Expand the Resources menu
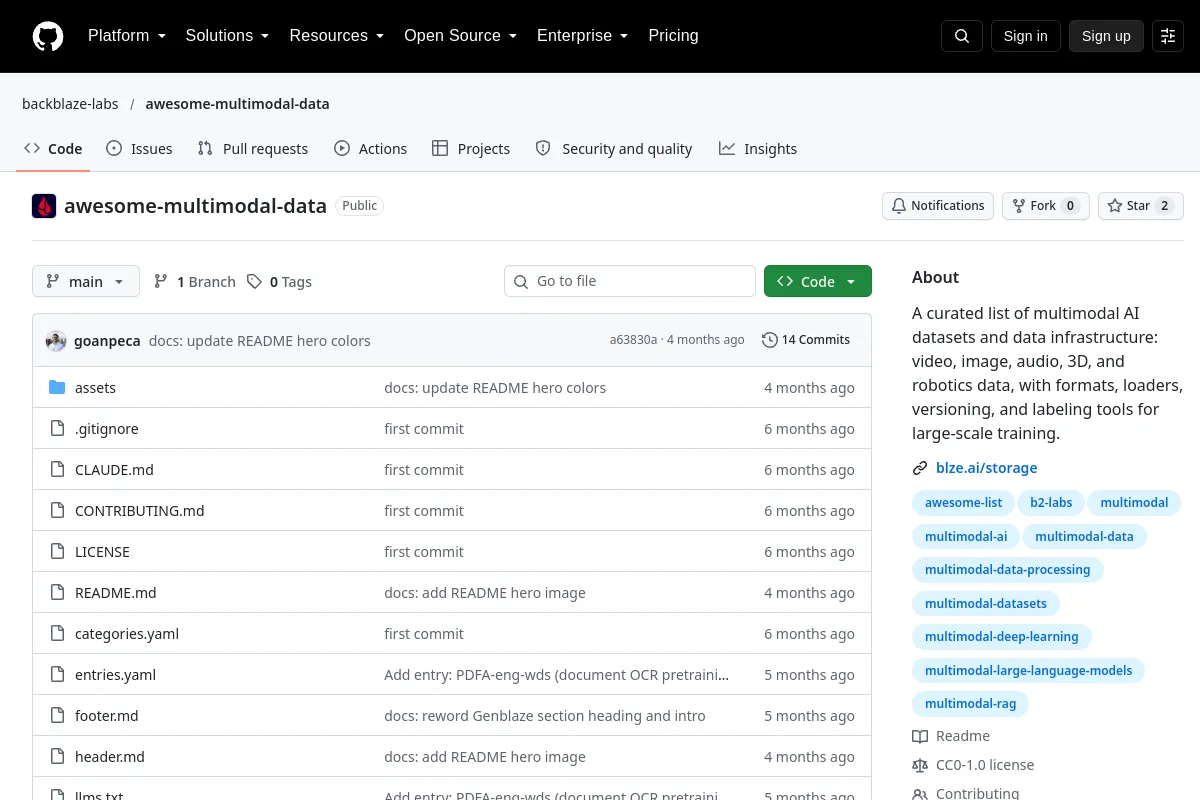 (337, 36)
